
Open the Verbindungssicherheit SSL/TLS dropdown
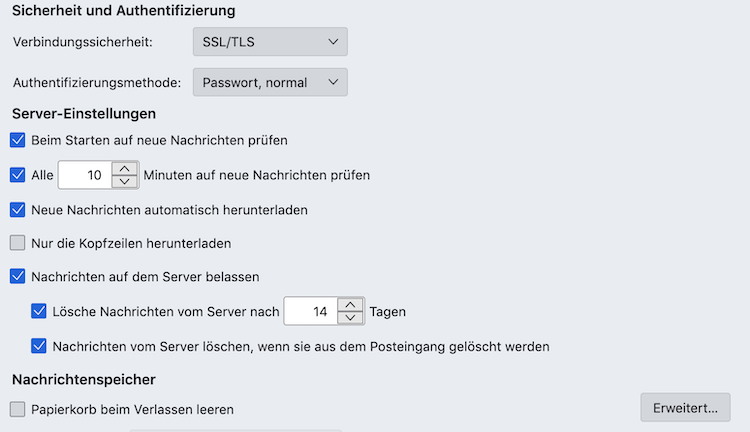(269, 42)
